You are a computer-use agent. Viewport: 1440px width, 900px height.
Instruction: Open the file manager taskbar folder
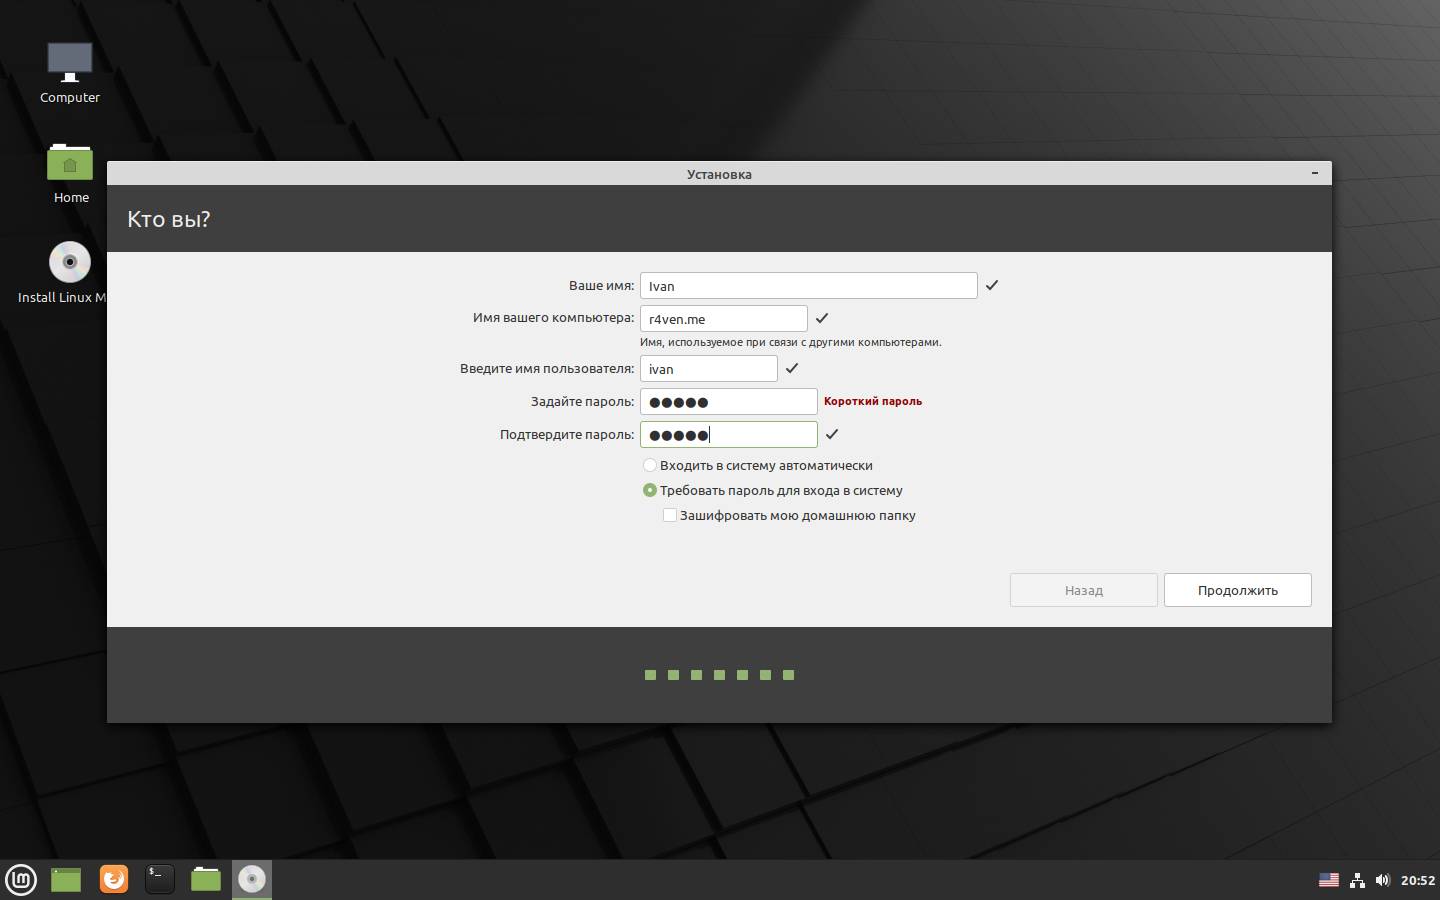[206, 880]
